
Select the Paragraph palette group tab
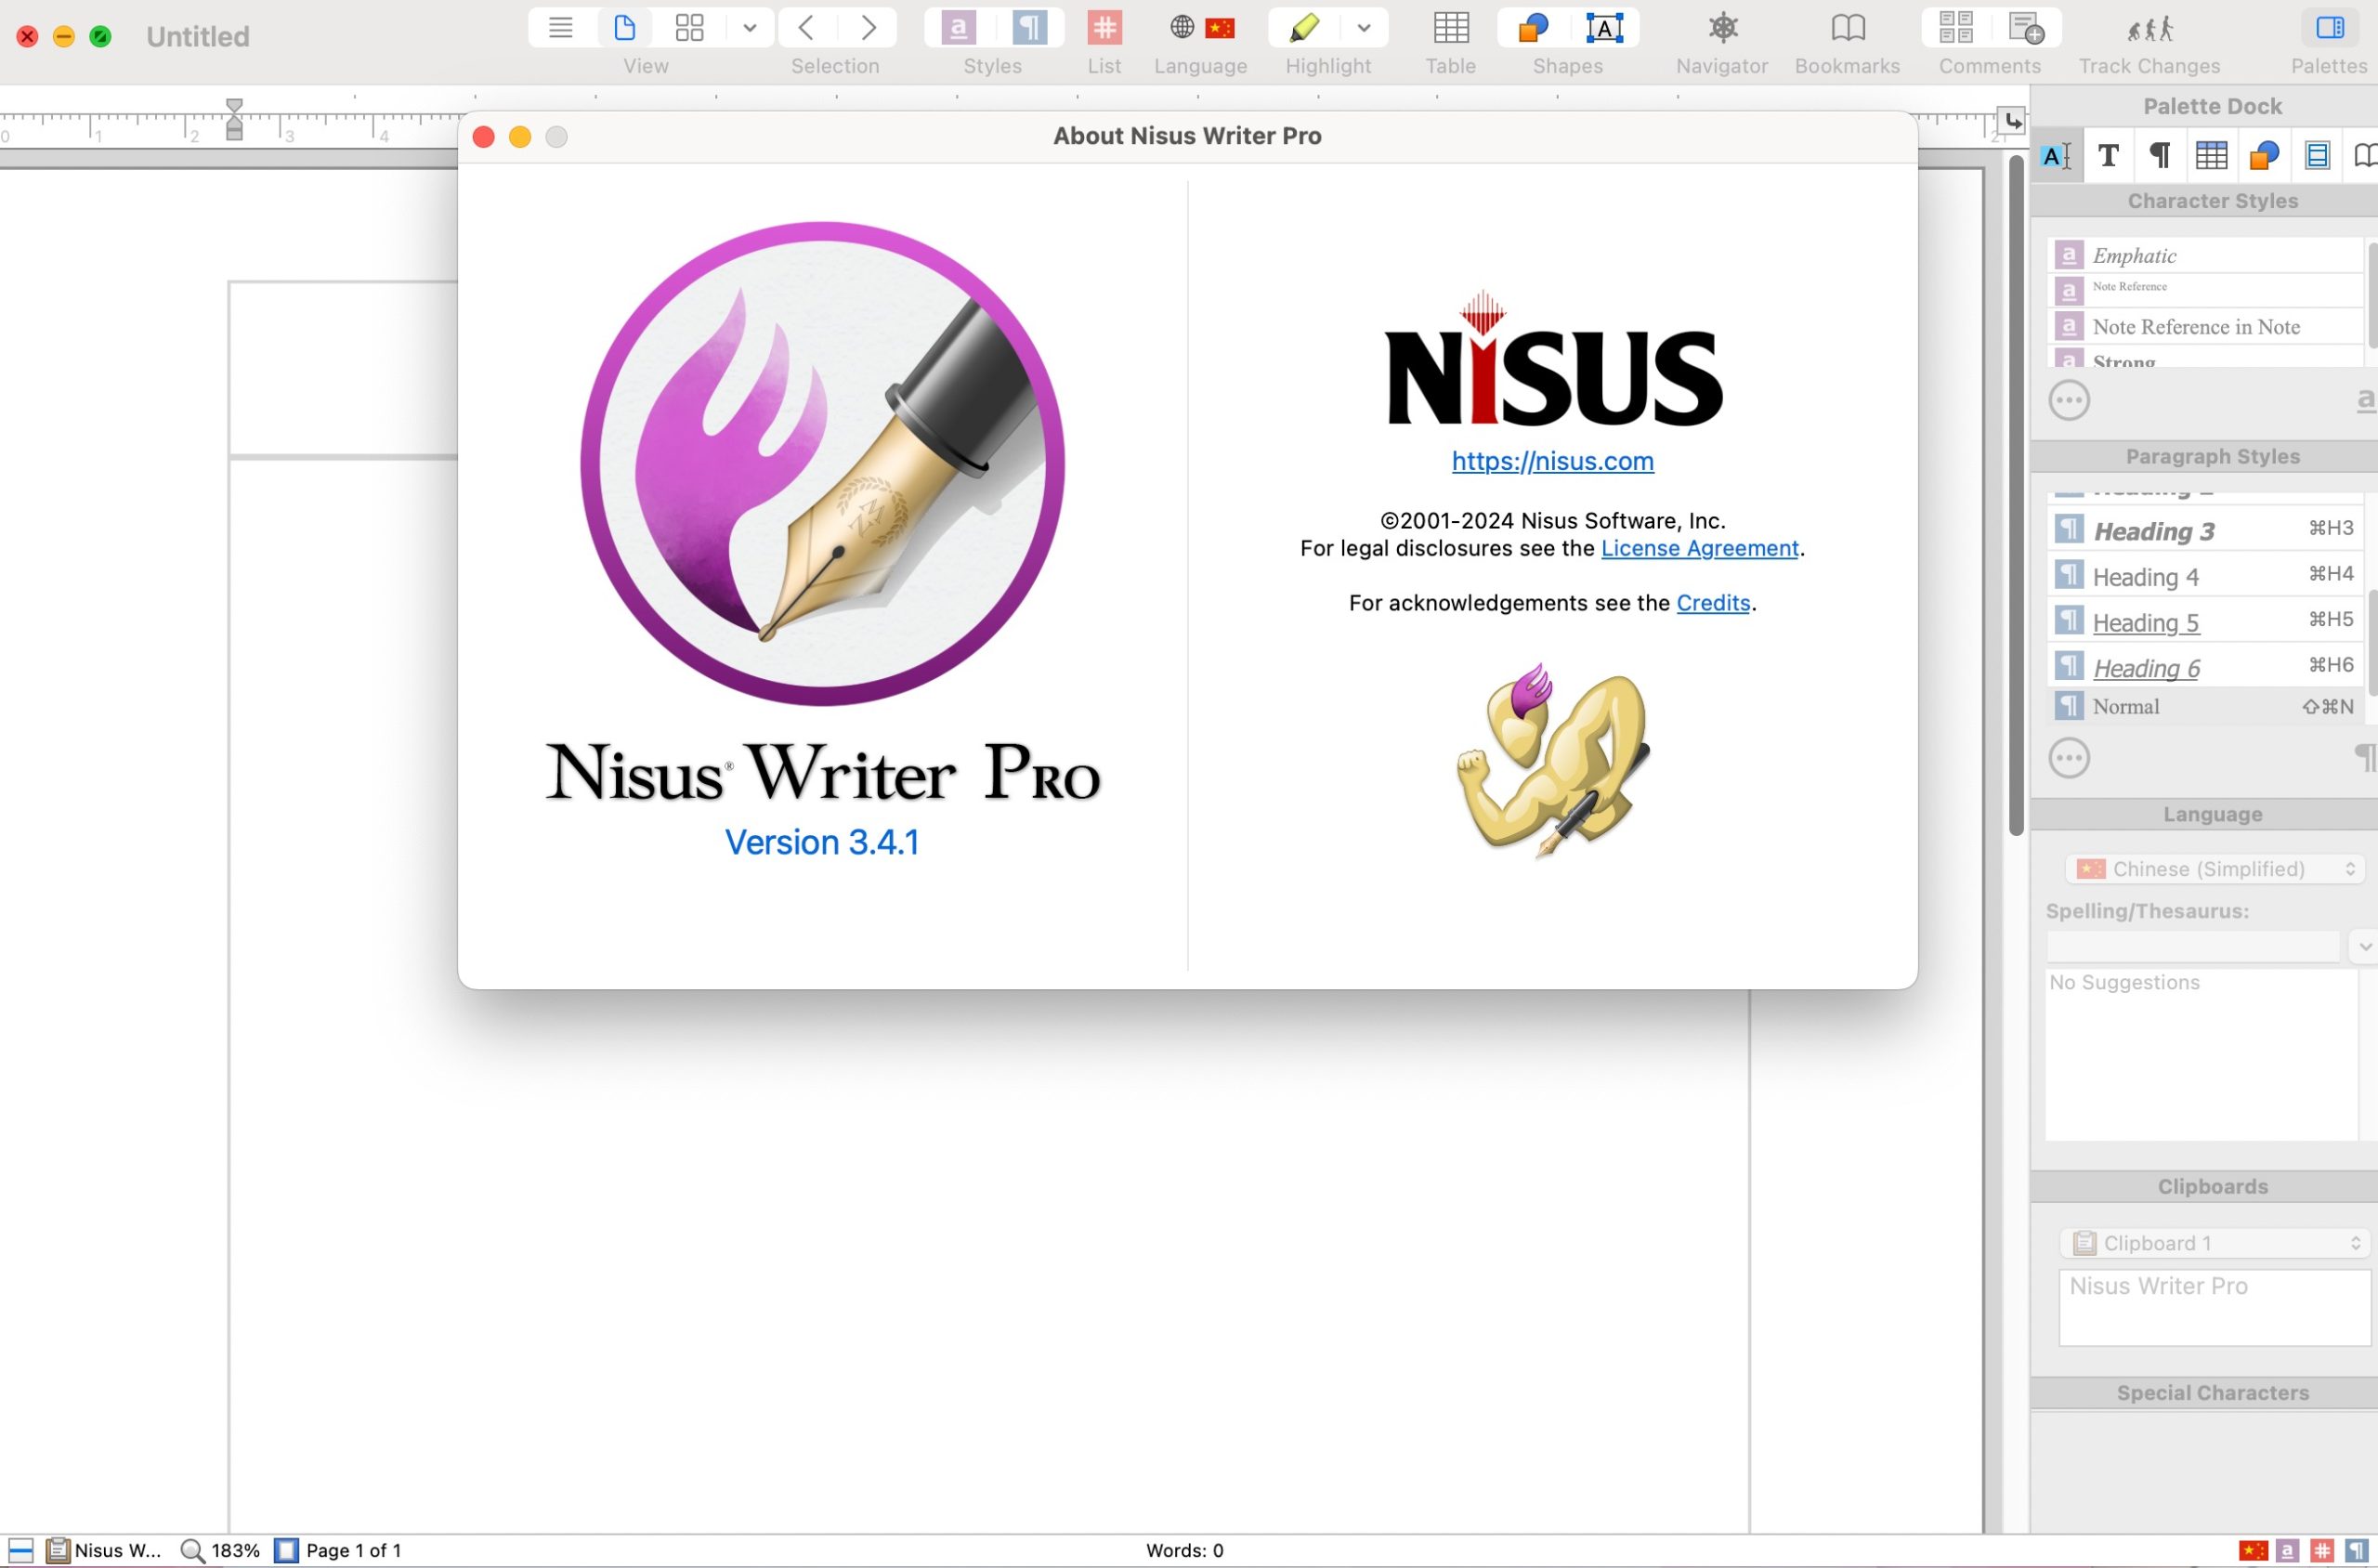2160,155
